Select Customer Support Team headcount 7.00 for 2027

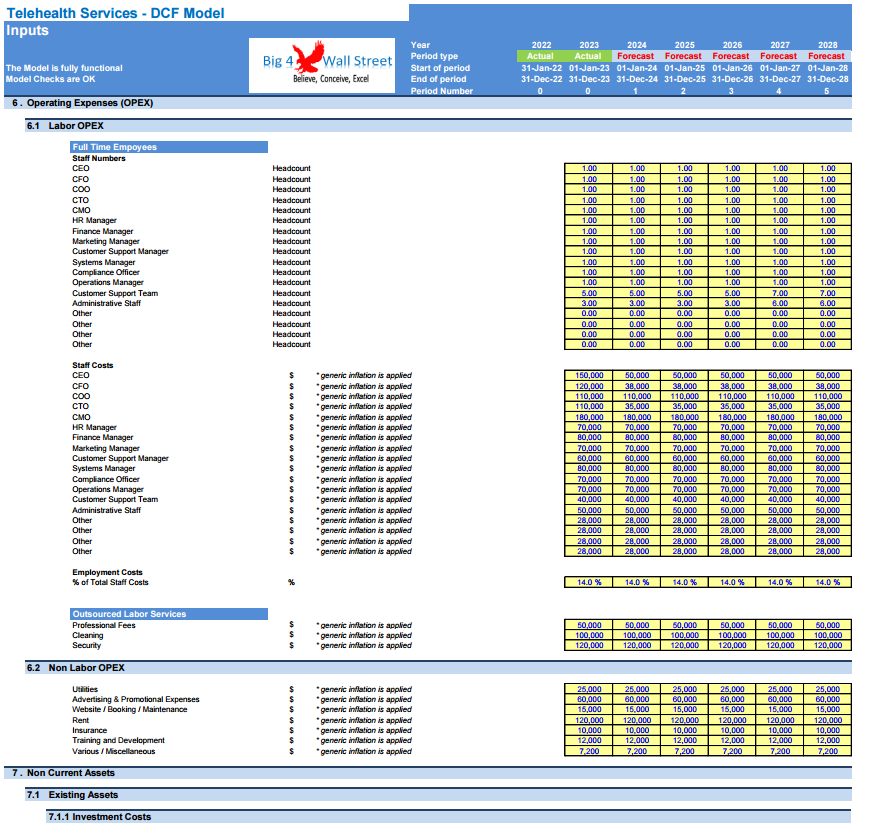(780, 293)
